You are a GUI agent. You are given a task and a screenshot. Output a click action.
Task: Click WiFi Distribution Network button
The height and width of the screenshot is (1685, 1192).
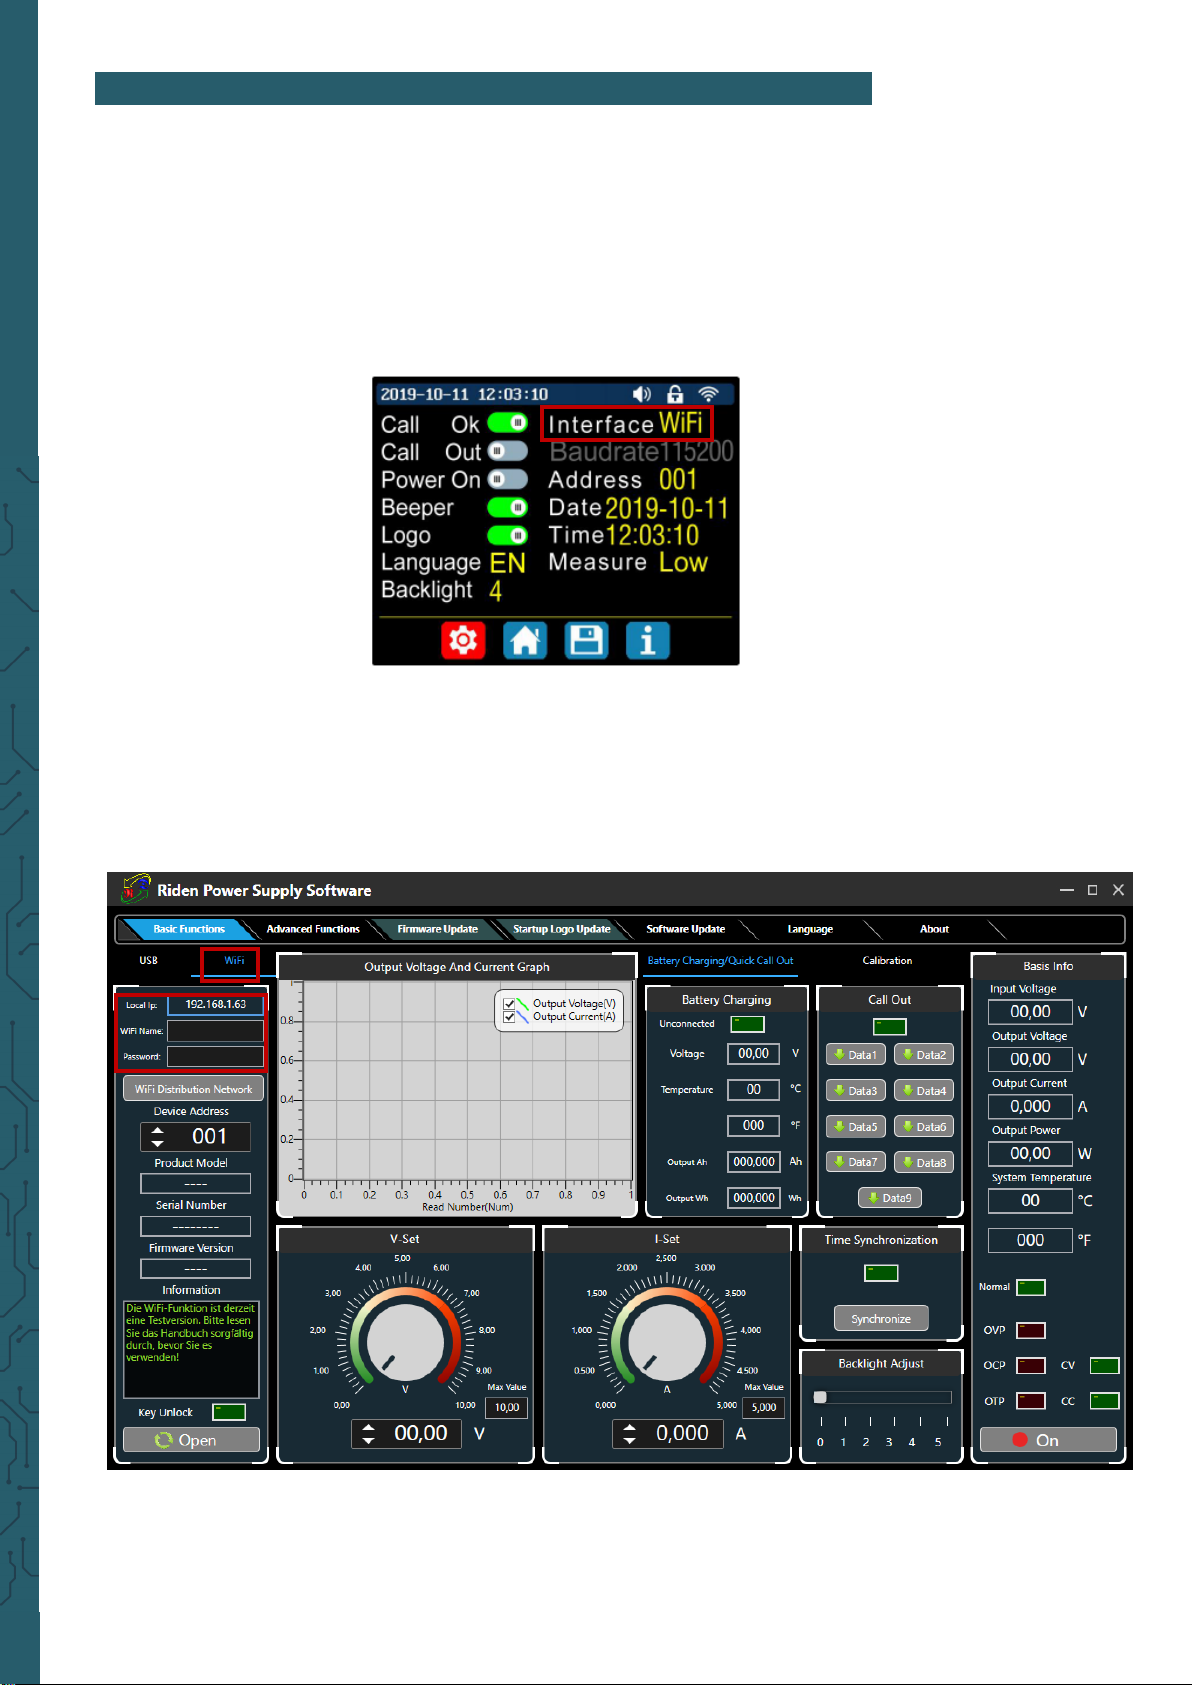193,1089
